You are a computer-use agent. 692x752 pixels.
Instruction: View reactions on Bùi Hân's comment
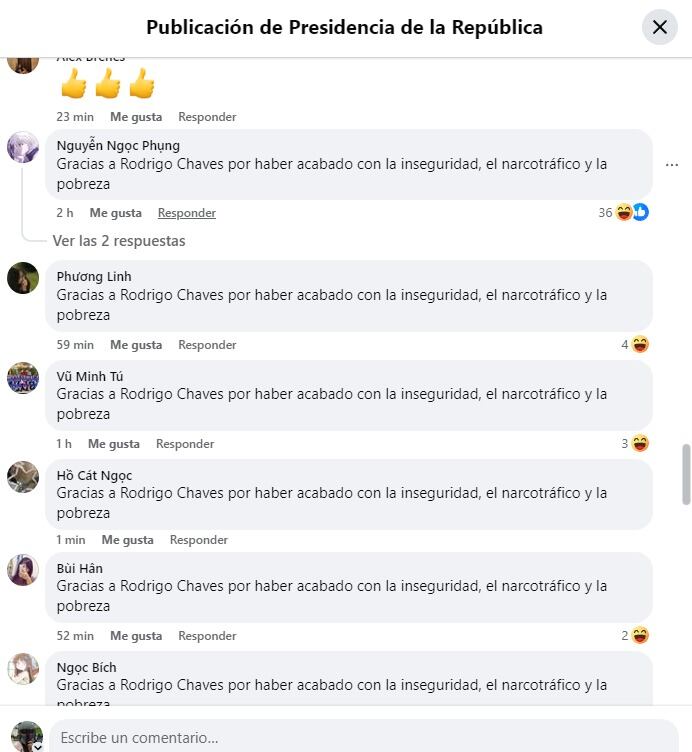635,635
